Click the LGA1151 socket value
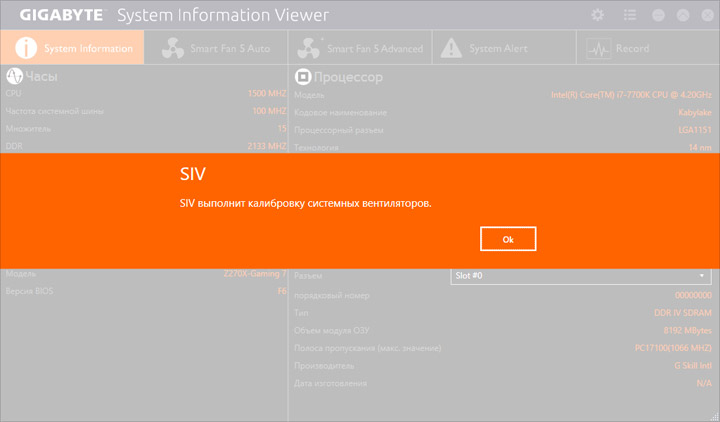This screenshot has width=720, height=422. (695, 130)
